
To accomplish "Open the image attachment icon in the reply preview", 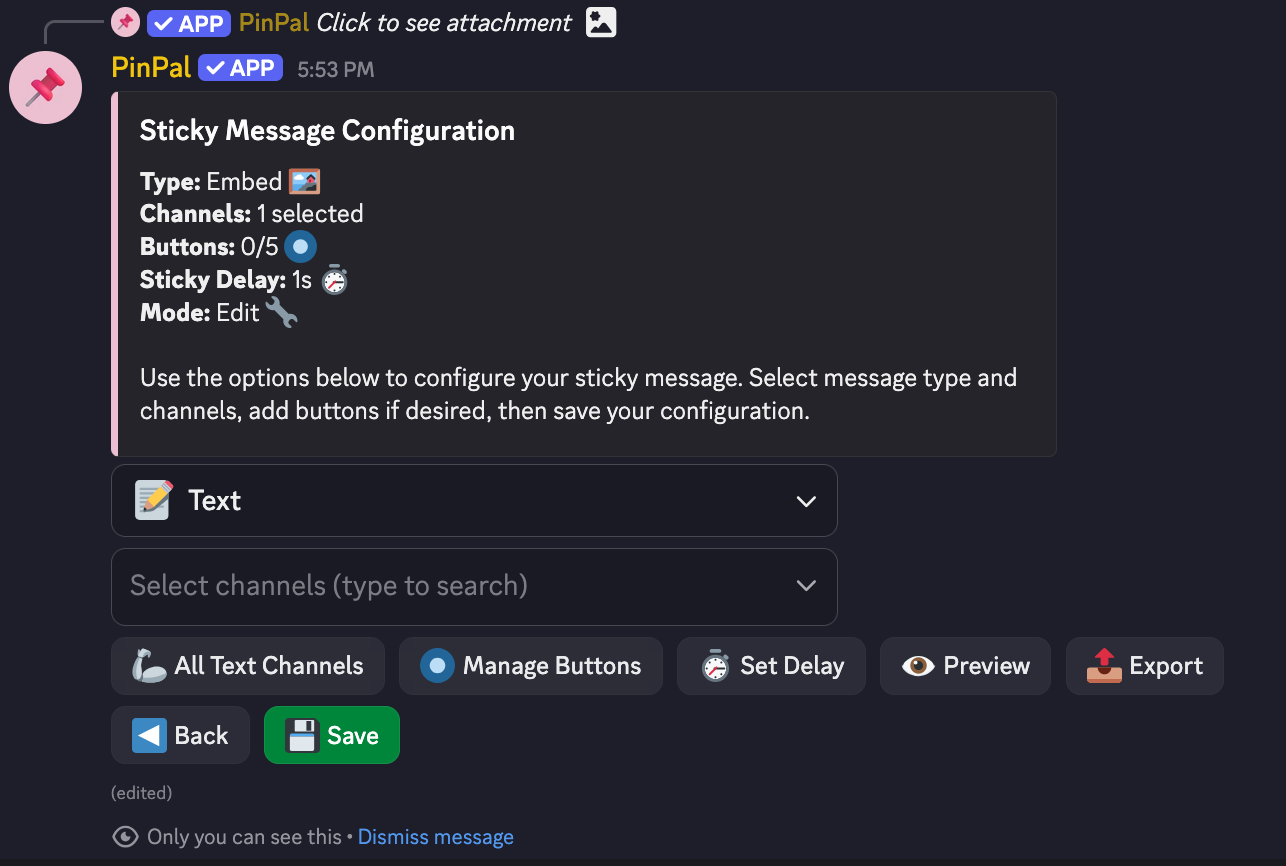I will pyautogui.click(x=599, y=21).
